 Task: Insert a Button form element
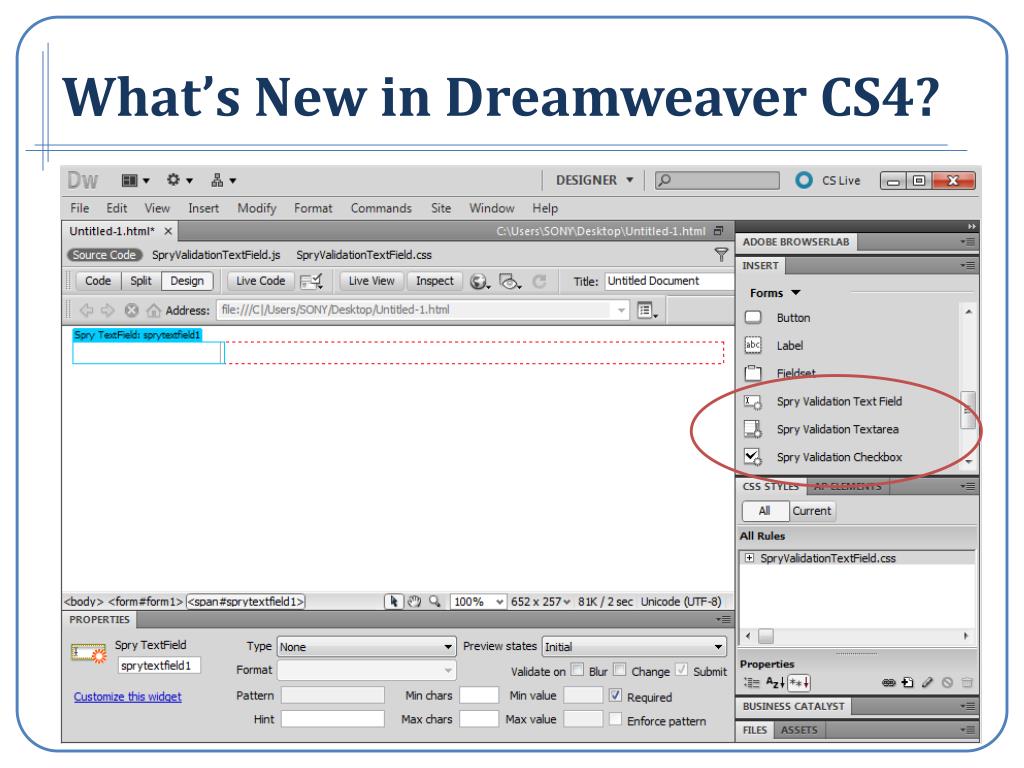(793, 318)
